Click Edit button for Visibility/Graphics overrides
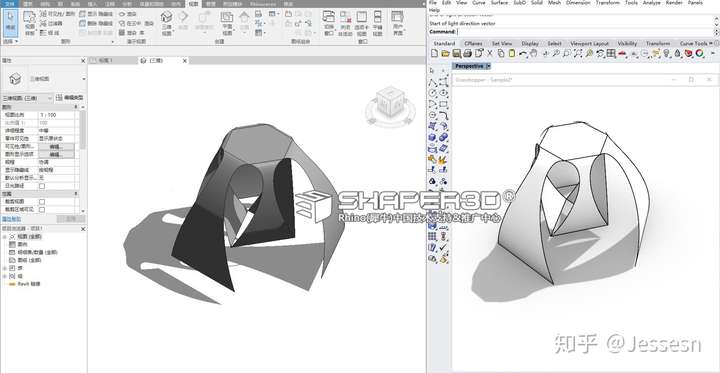720x373 pixels. coord(56,147)
